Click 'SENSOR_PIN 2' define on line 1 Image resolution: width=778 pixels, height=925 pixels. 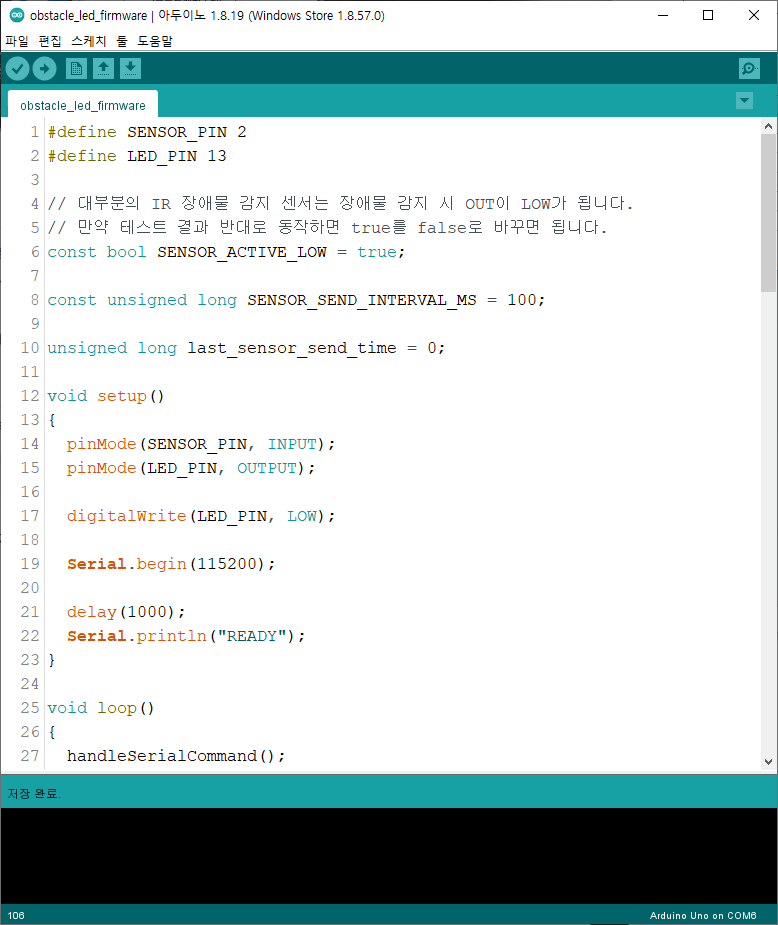[x=186, y=132]
